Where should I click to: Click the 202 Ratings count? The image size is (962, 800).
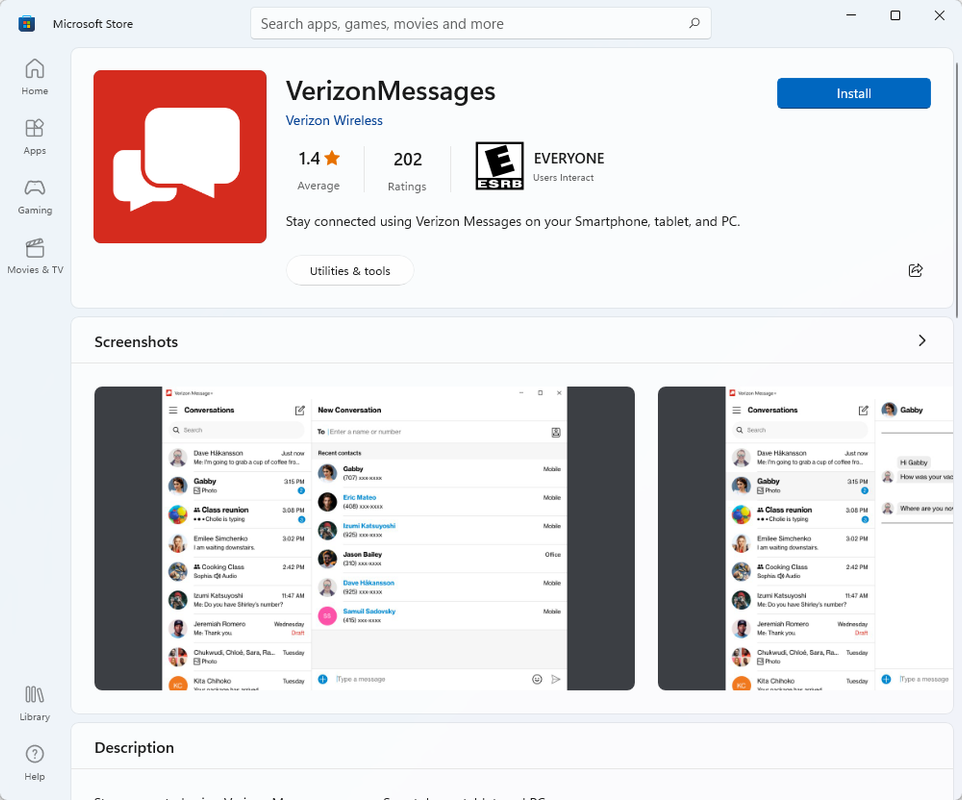407,171
